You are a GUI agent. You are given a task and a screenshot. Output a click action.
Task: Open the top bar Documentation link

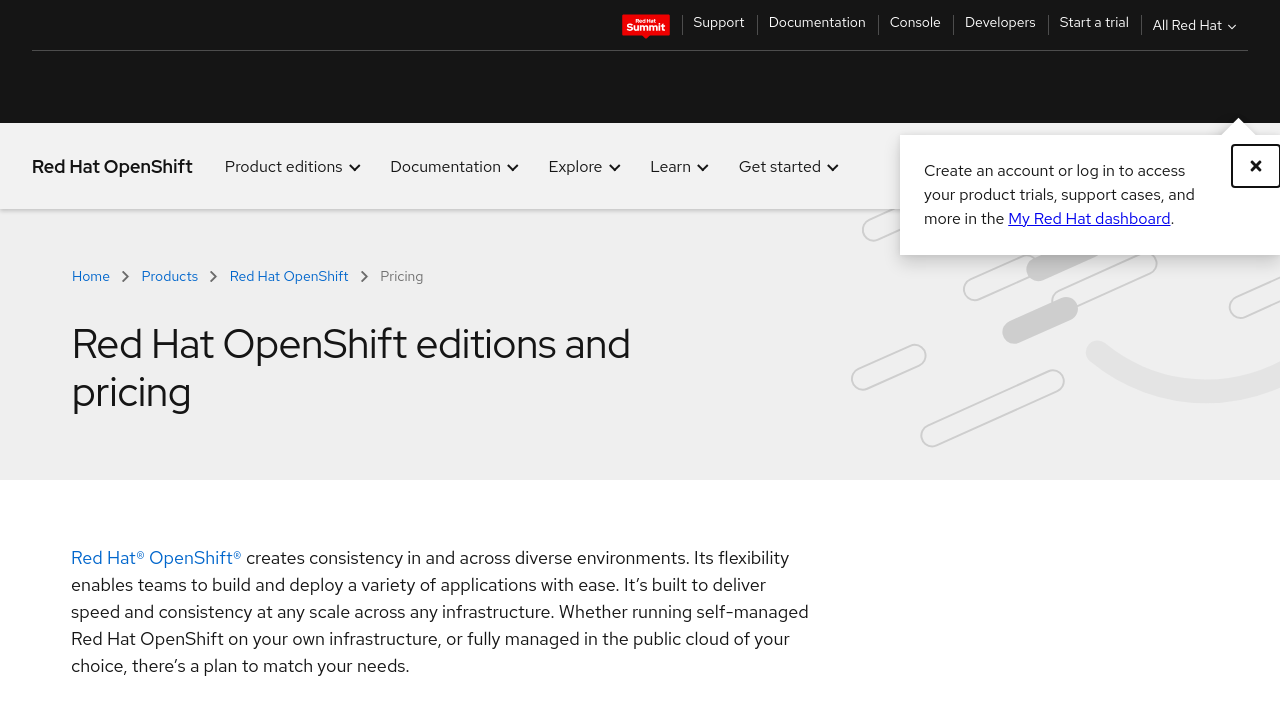(817, 23)
